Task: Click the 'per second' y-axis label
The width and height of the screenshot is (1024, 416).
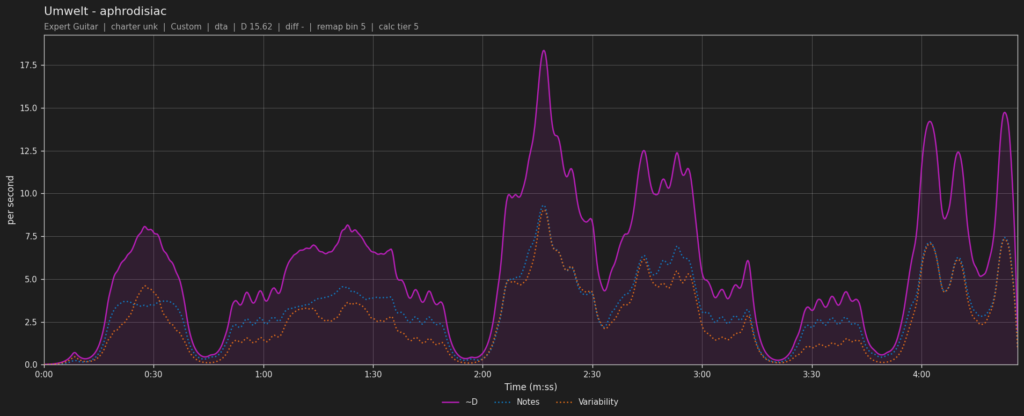Action: (x=11, y=200)
